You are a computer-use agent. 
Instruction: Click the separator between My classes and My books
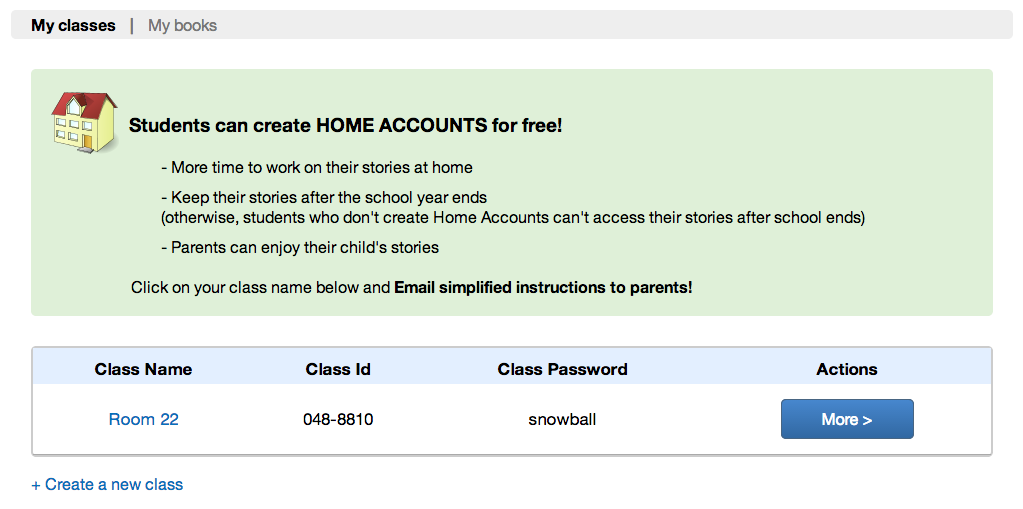pos(131,25)
